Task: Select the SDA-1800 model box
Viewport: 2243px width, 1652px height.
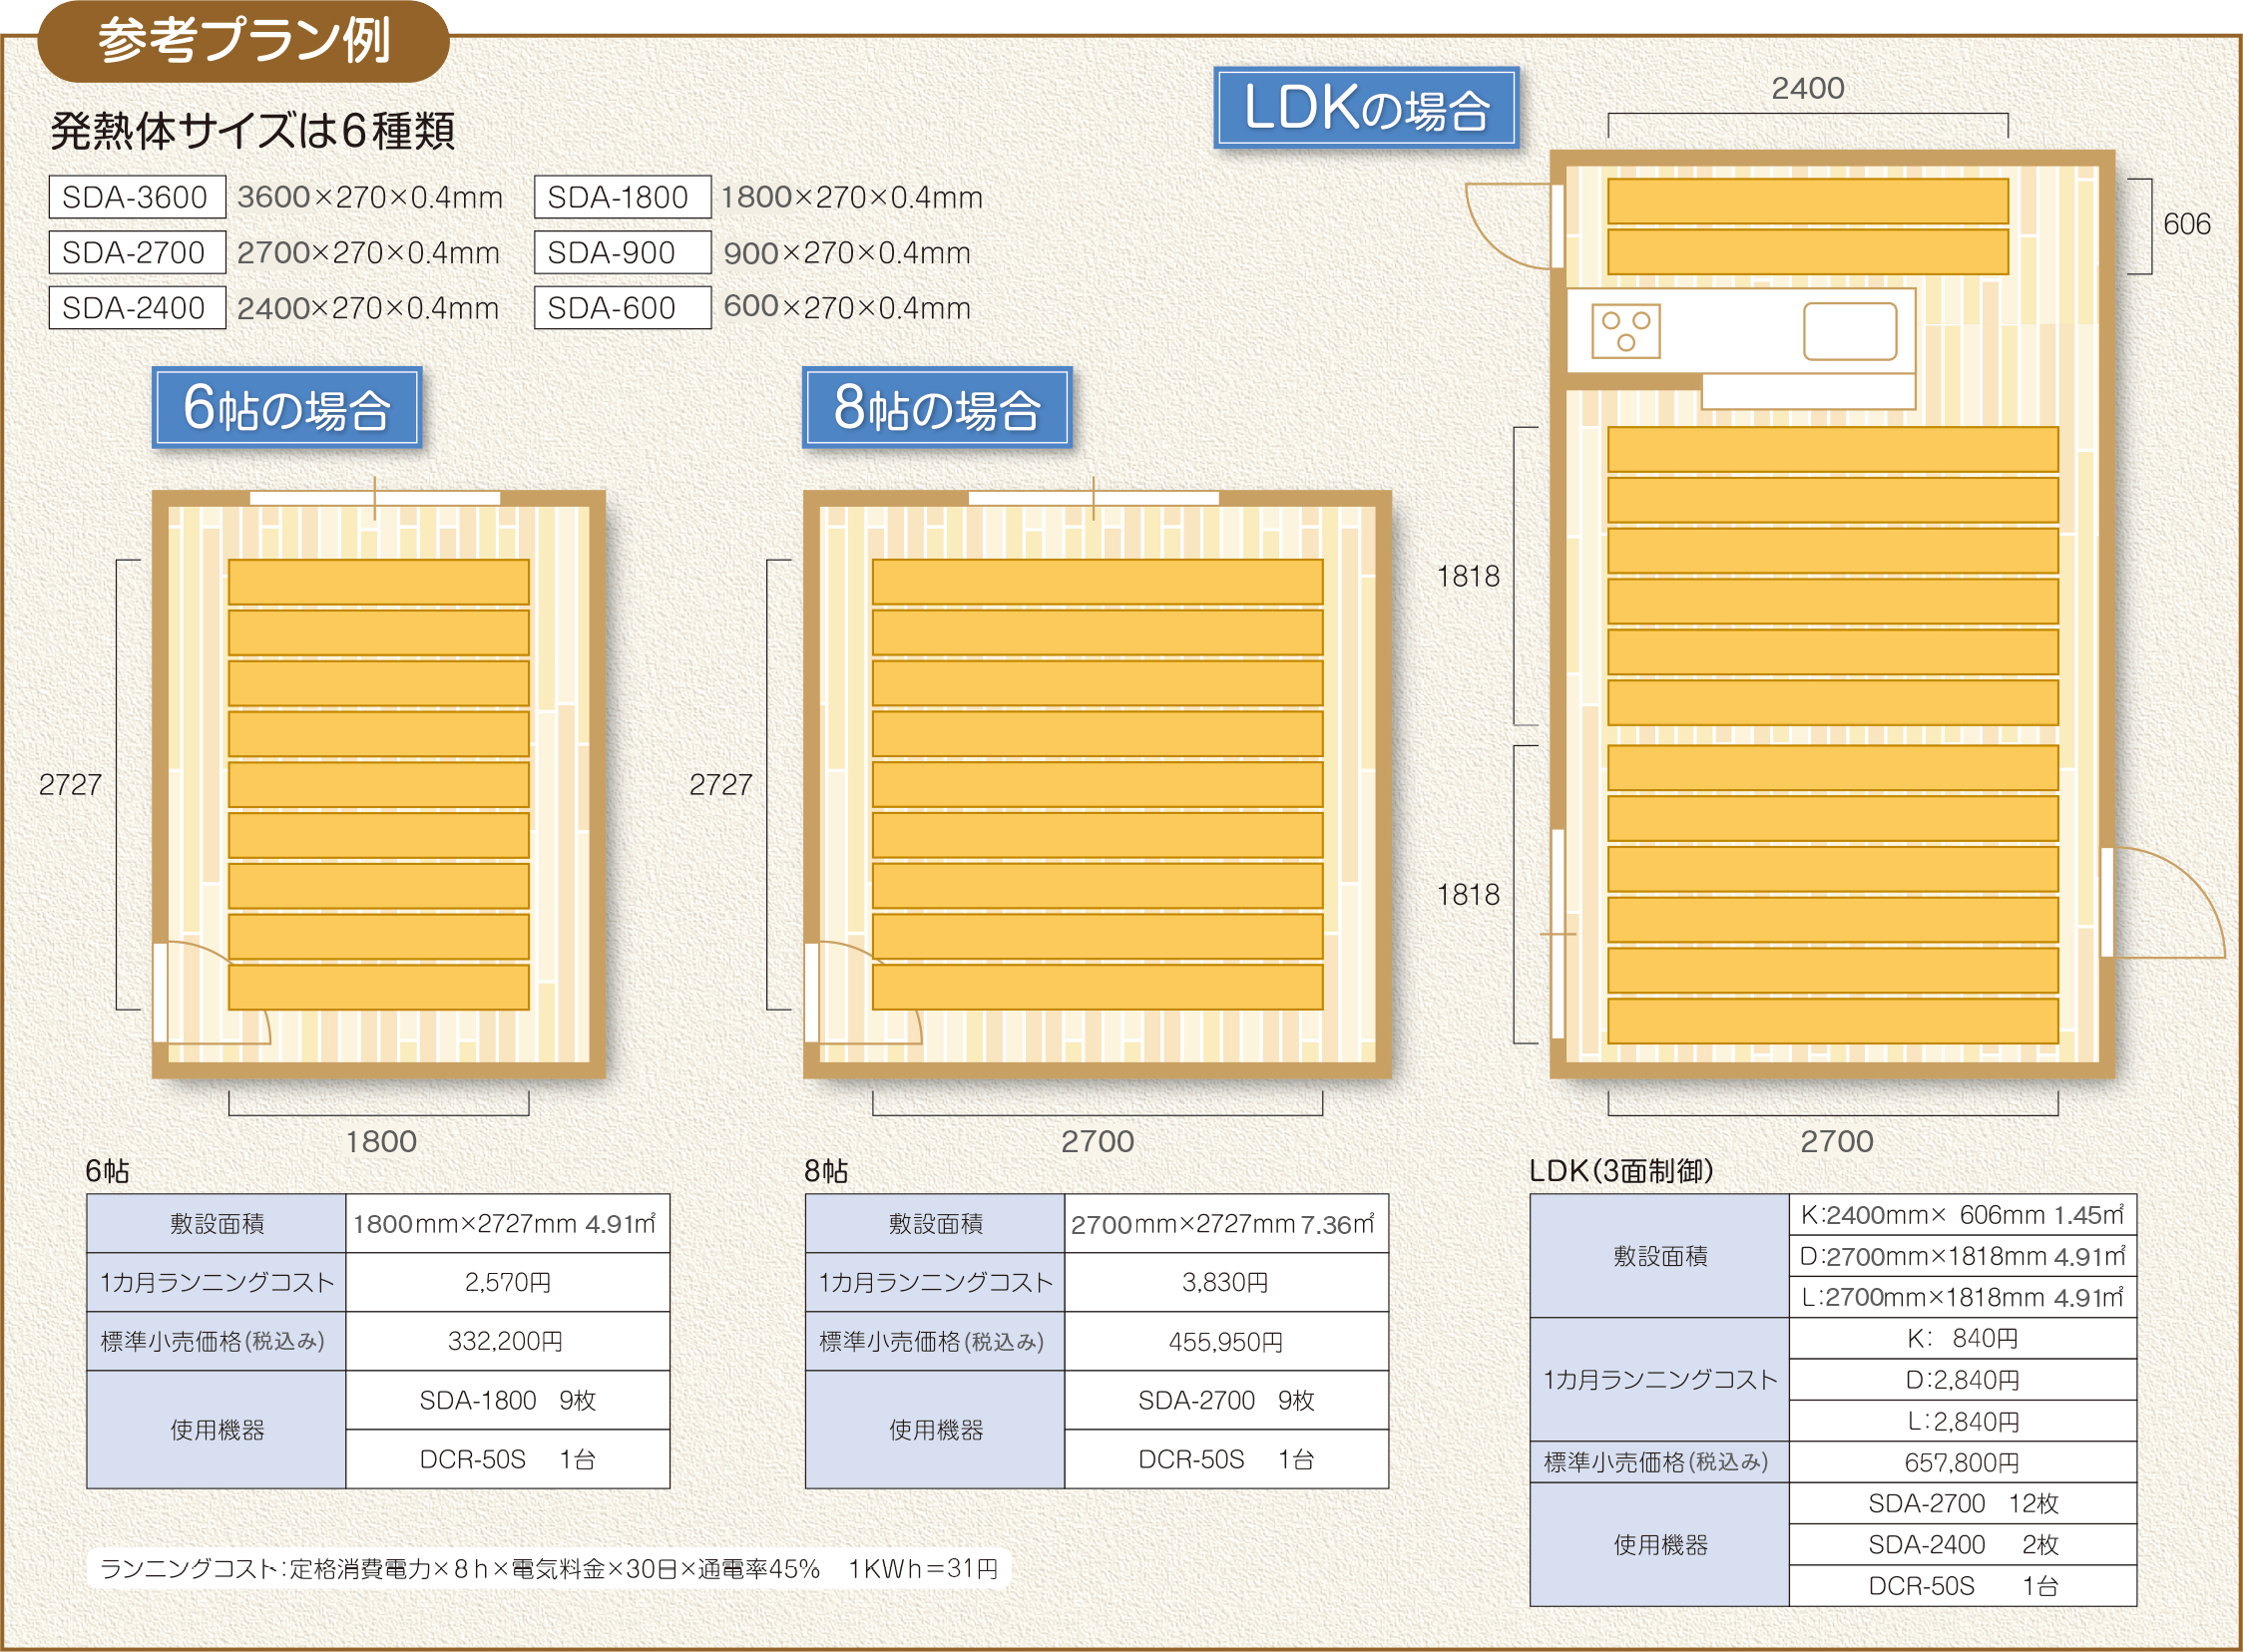Action: tap(622, 197)
